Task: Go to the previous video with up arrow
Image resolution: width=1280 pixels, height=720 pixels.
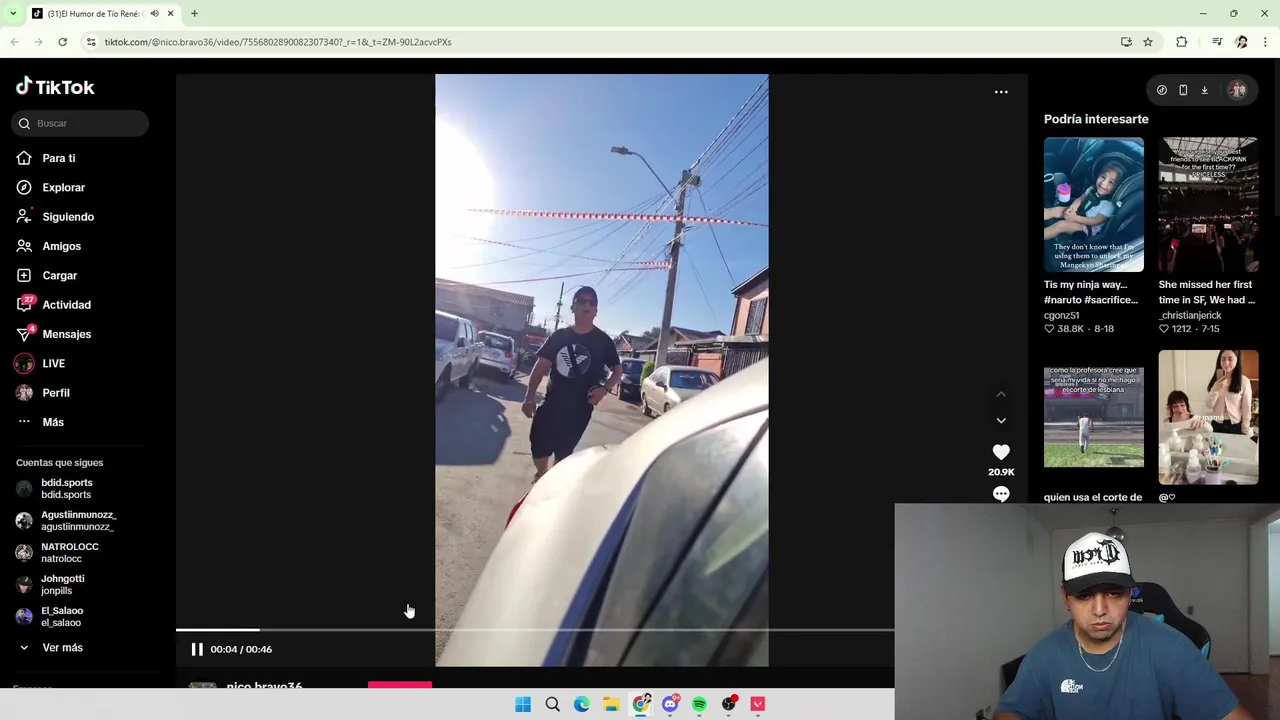Action: [x=1001, y=394]
